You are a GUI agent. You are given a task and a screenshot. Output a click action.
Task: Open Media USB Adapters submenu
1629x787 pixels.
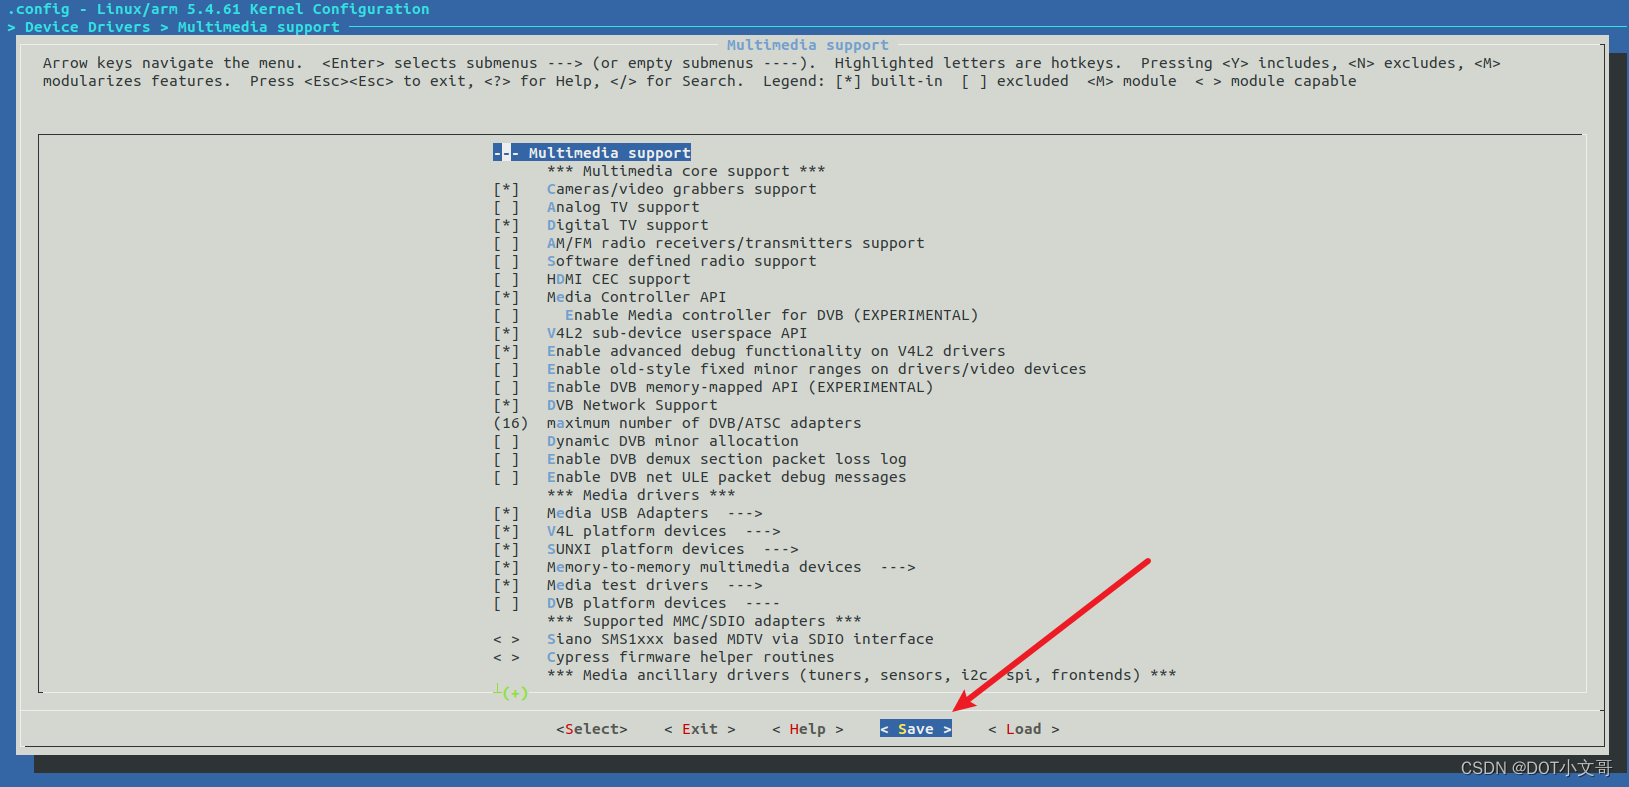point(654,513)
